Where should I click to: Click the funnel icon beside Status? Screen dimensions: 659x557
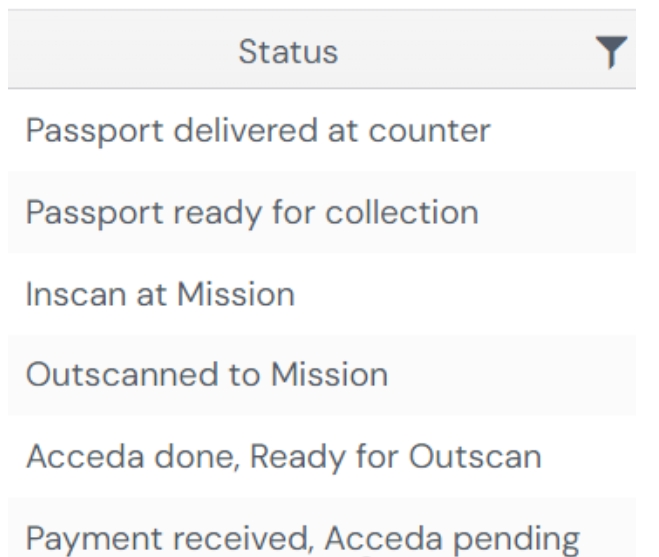619,53
